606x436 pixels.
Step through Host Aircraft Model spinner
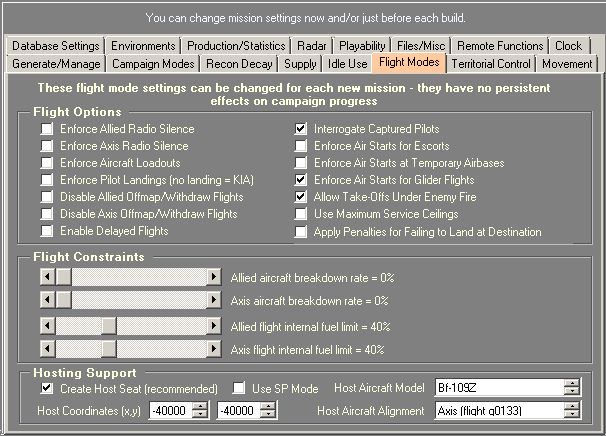[571, 388]
